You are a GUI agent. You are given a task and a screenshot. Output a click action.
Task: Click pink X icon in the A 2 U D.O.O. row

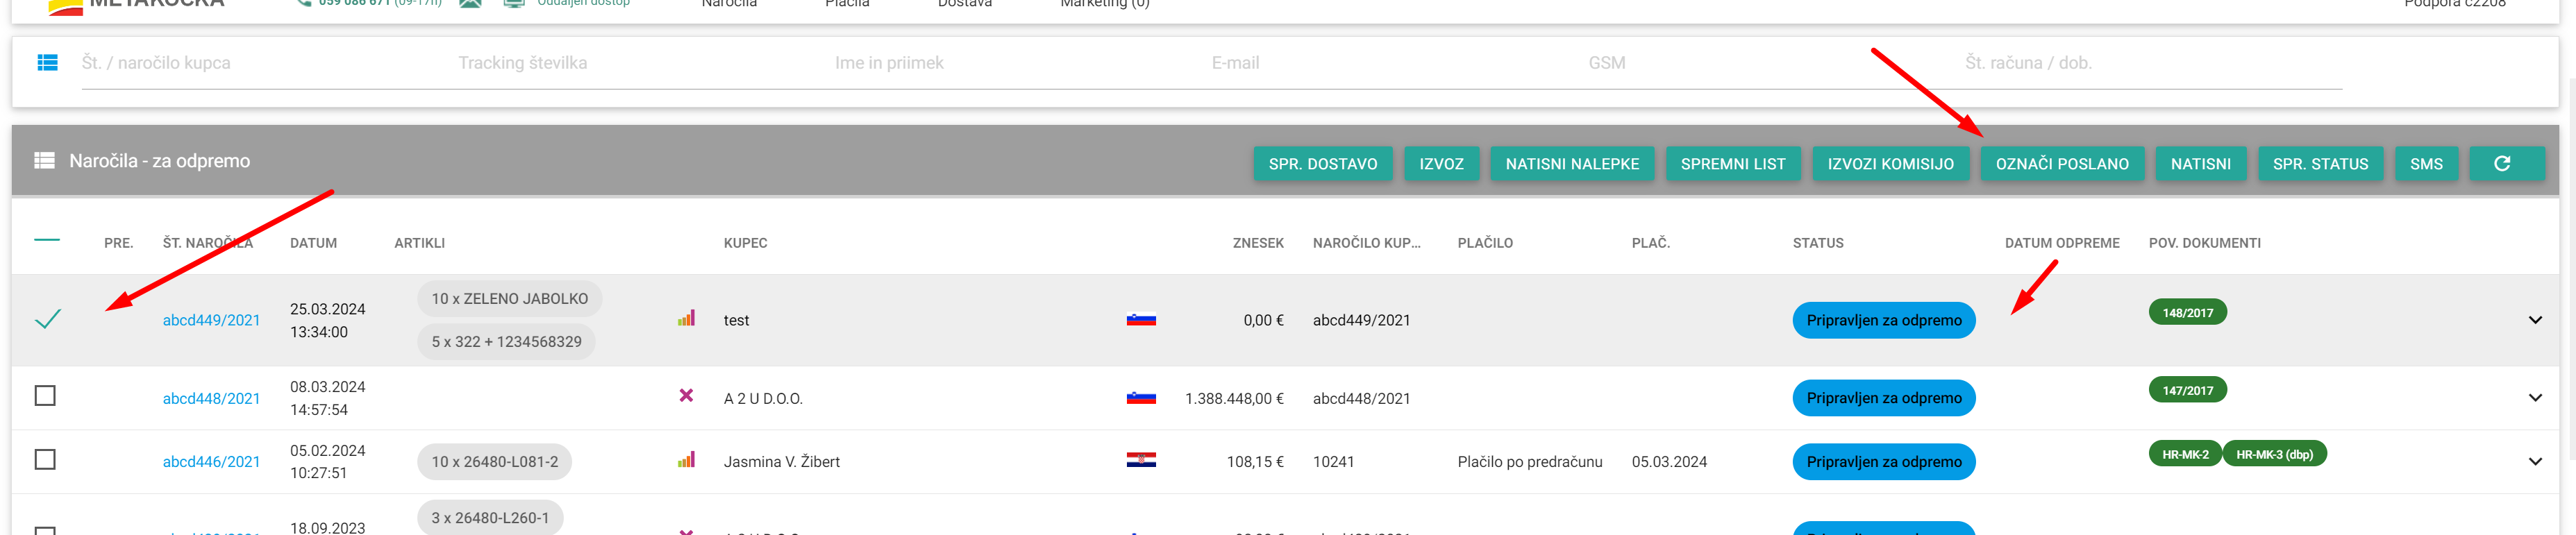(x=686, y=396)
